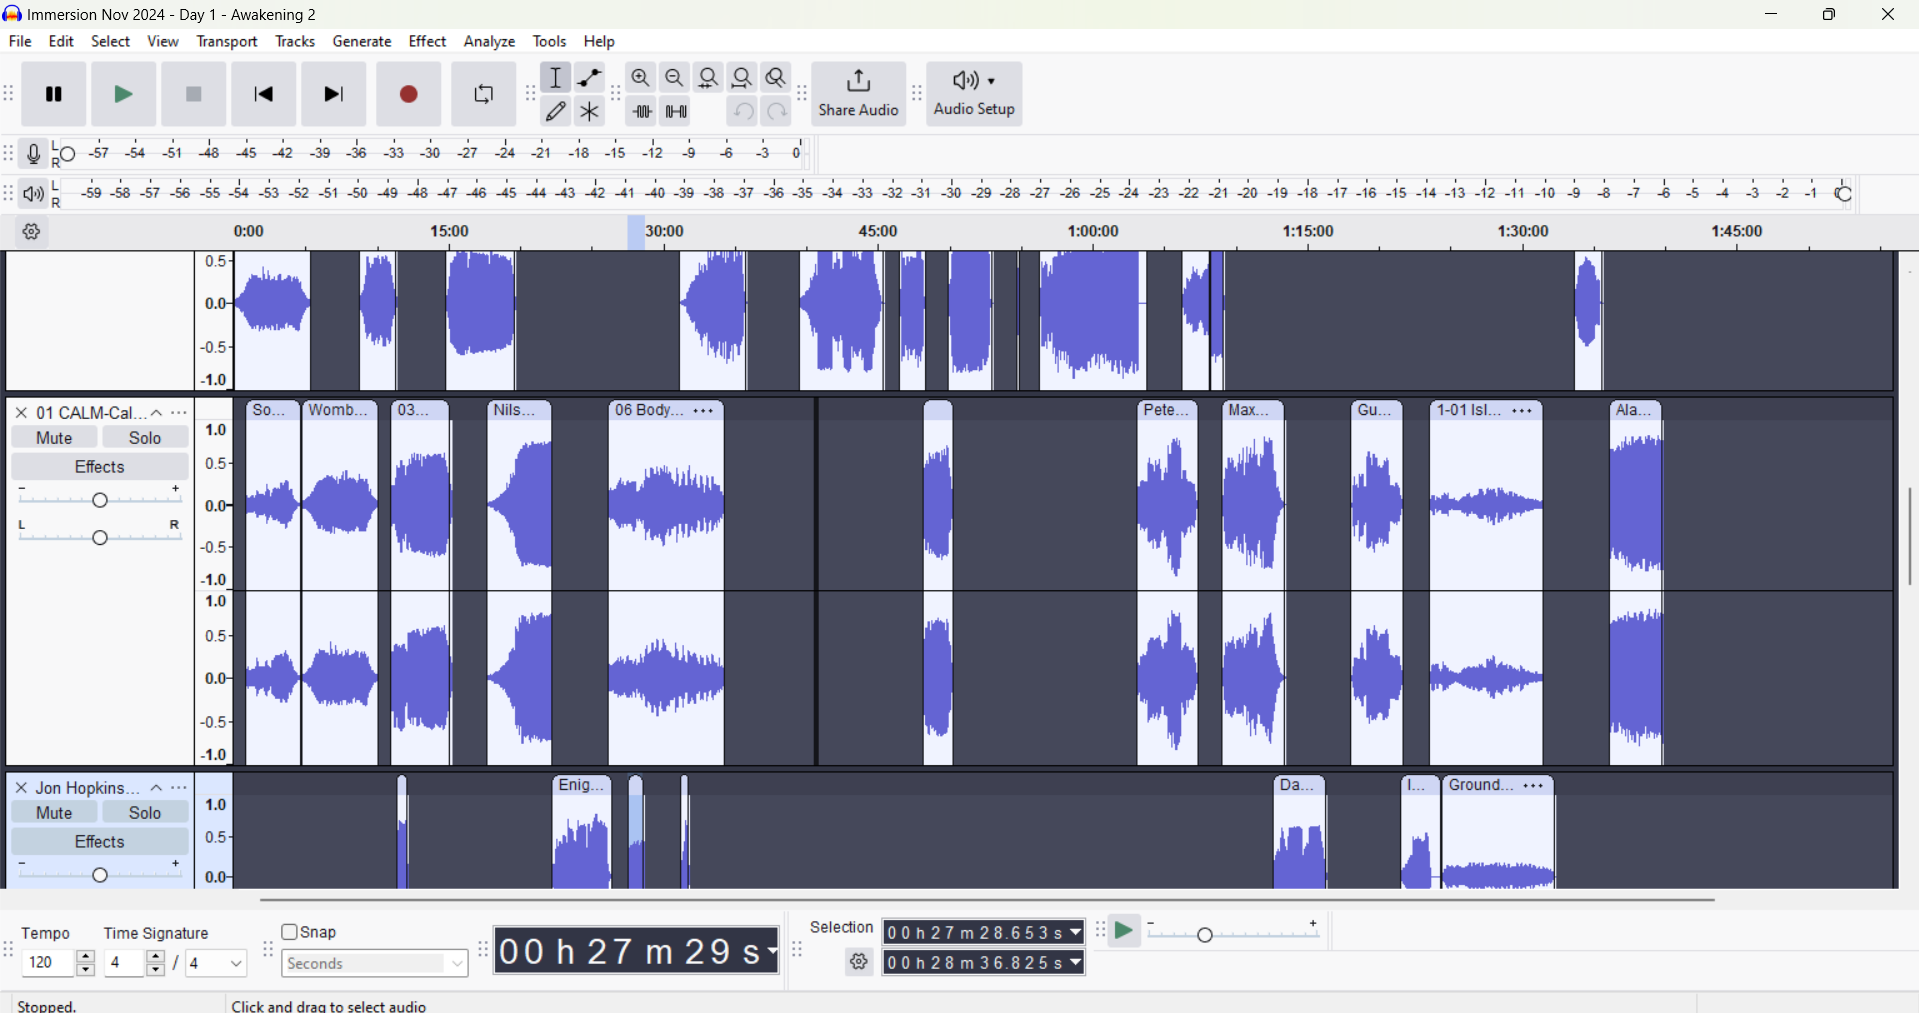Click the Silence audio selection icon

point(677,112)
